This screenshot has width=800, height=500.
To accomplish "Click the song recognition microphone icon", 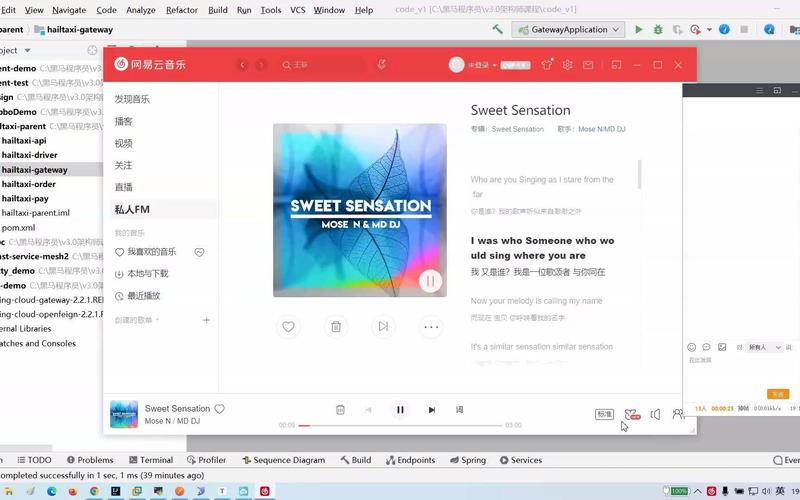I will pos(381,65).
